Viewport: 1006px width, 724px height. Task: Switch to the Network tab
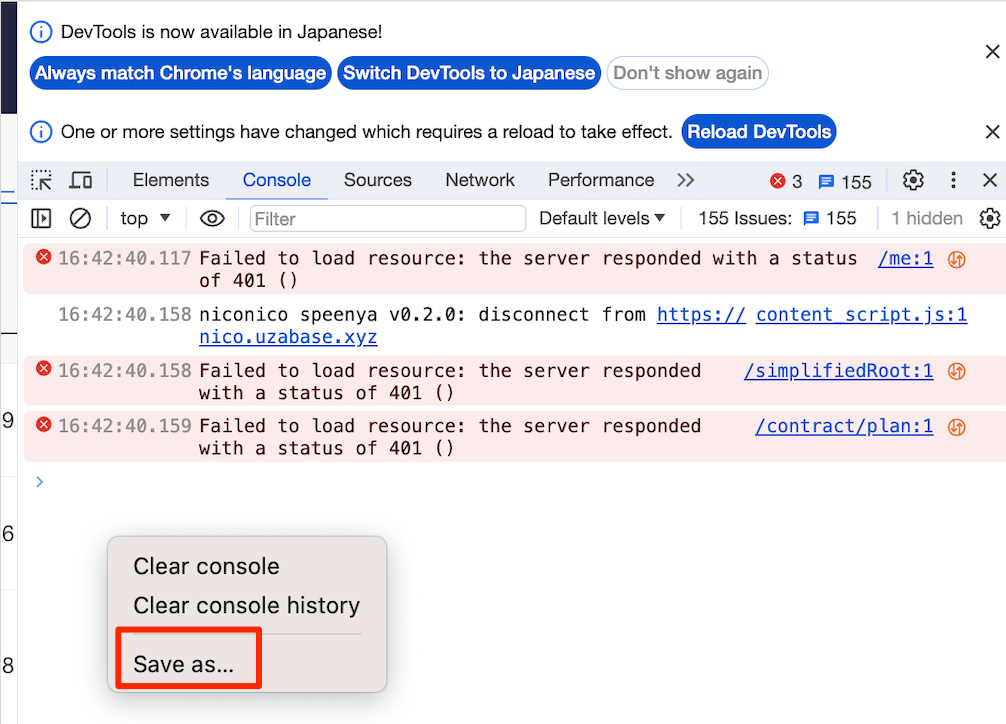tap(480, 180)
